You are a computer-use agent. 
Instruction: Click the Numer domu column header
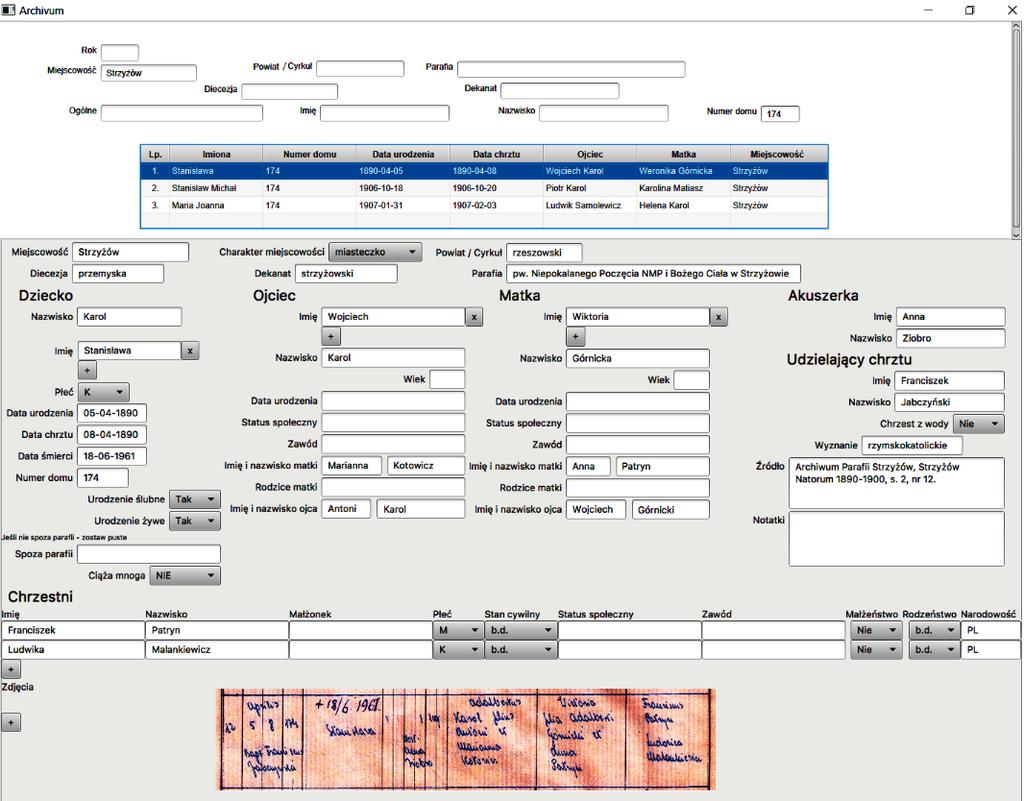pyautogui.click(x=310, y=154)
